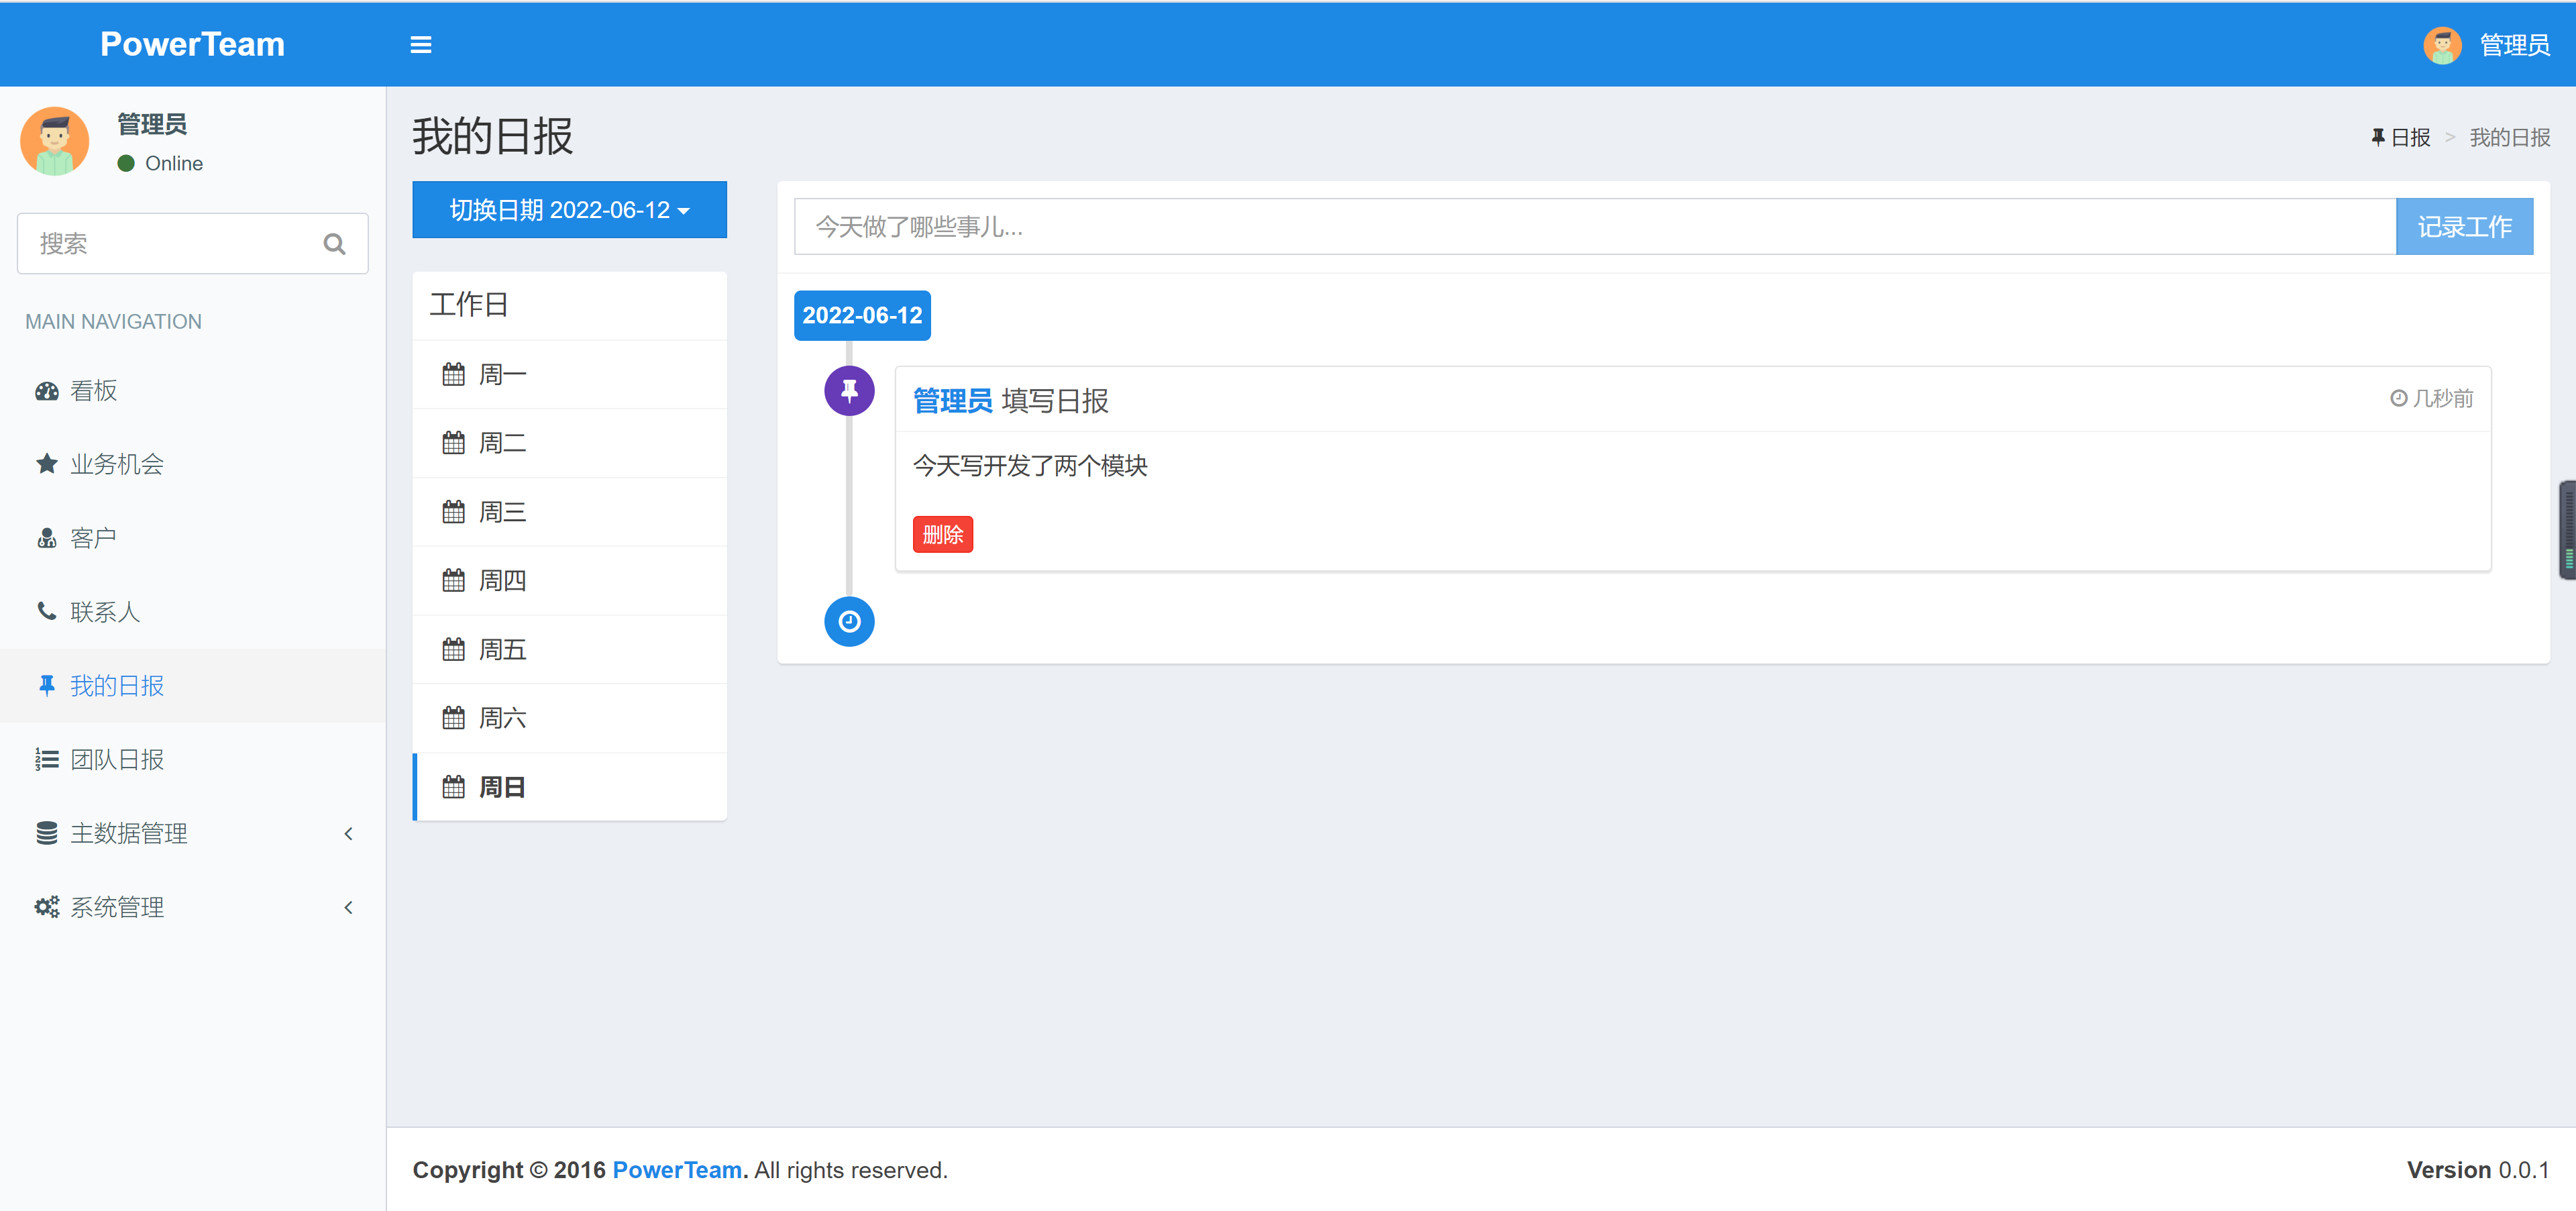Select 周五 from the weekday list

503,648
